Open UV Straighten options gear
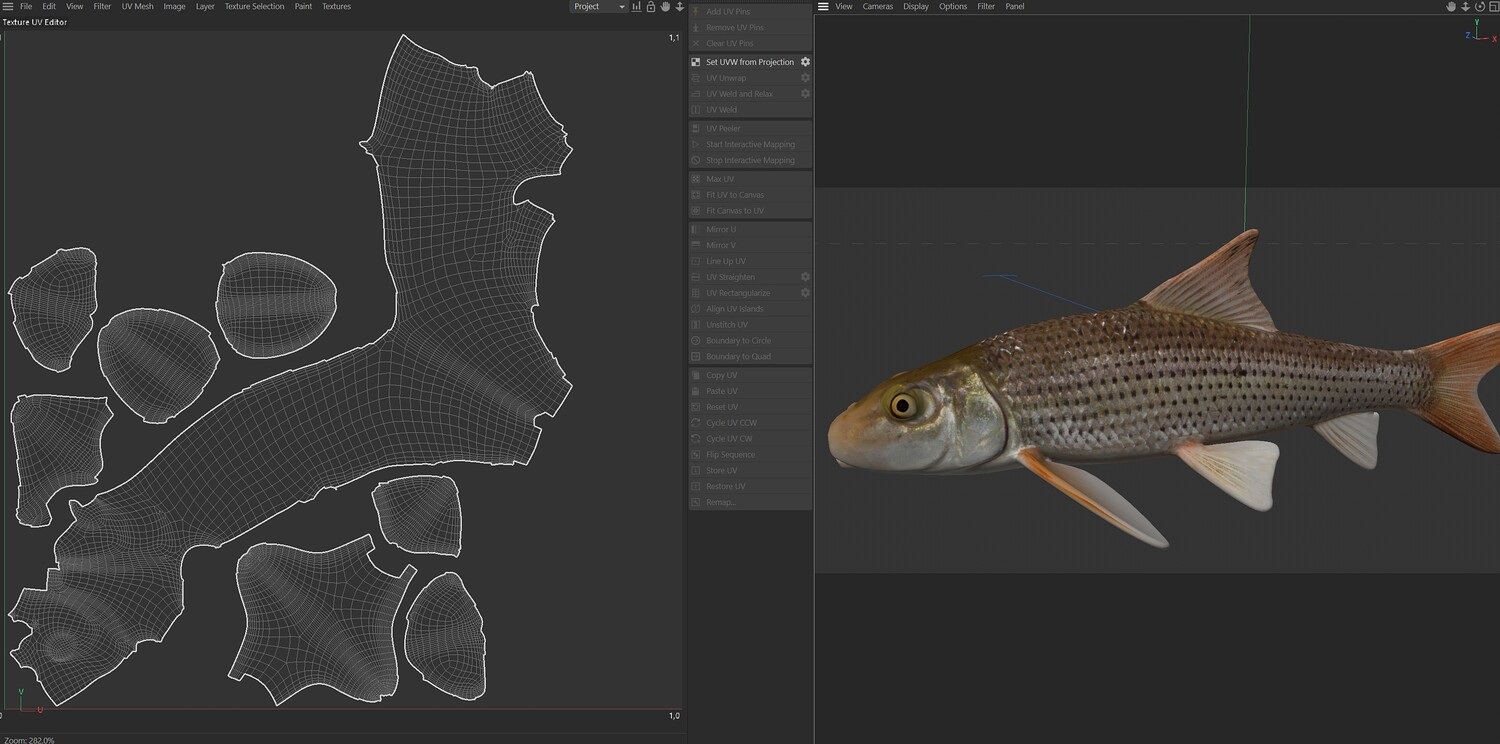 [x=805, y=277]
